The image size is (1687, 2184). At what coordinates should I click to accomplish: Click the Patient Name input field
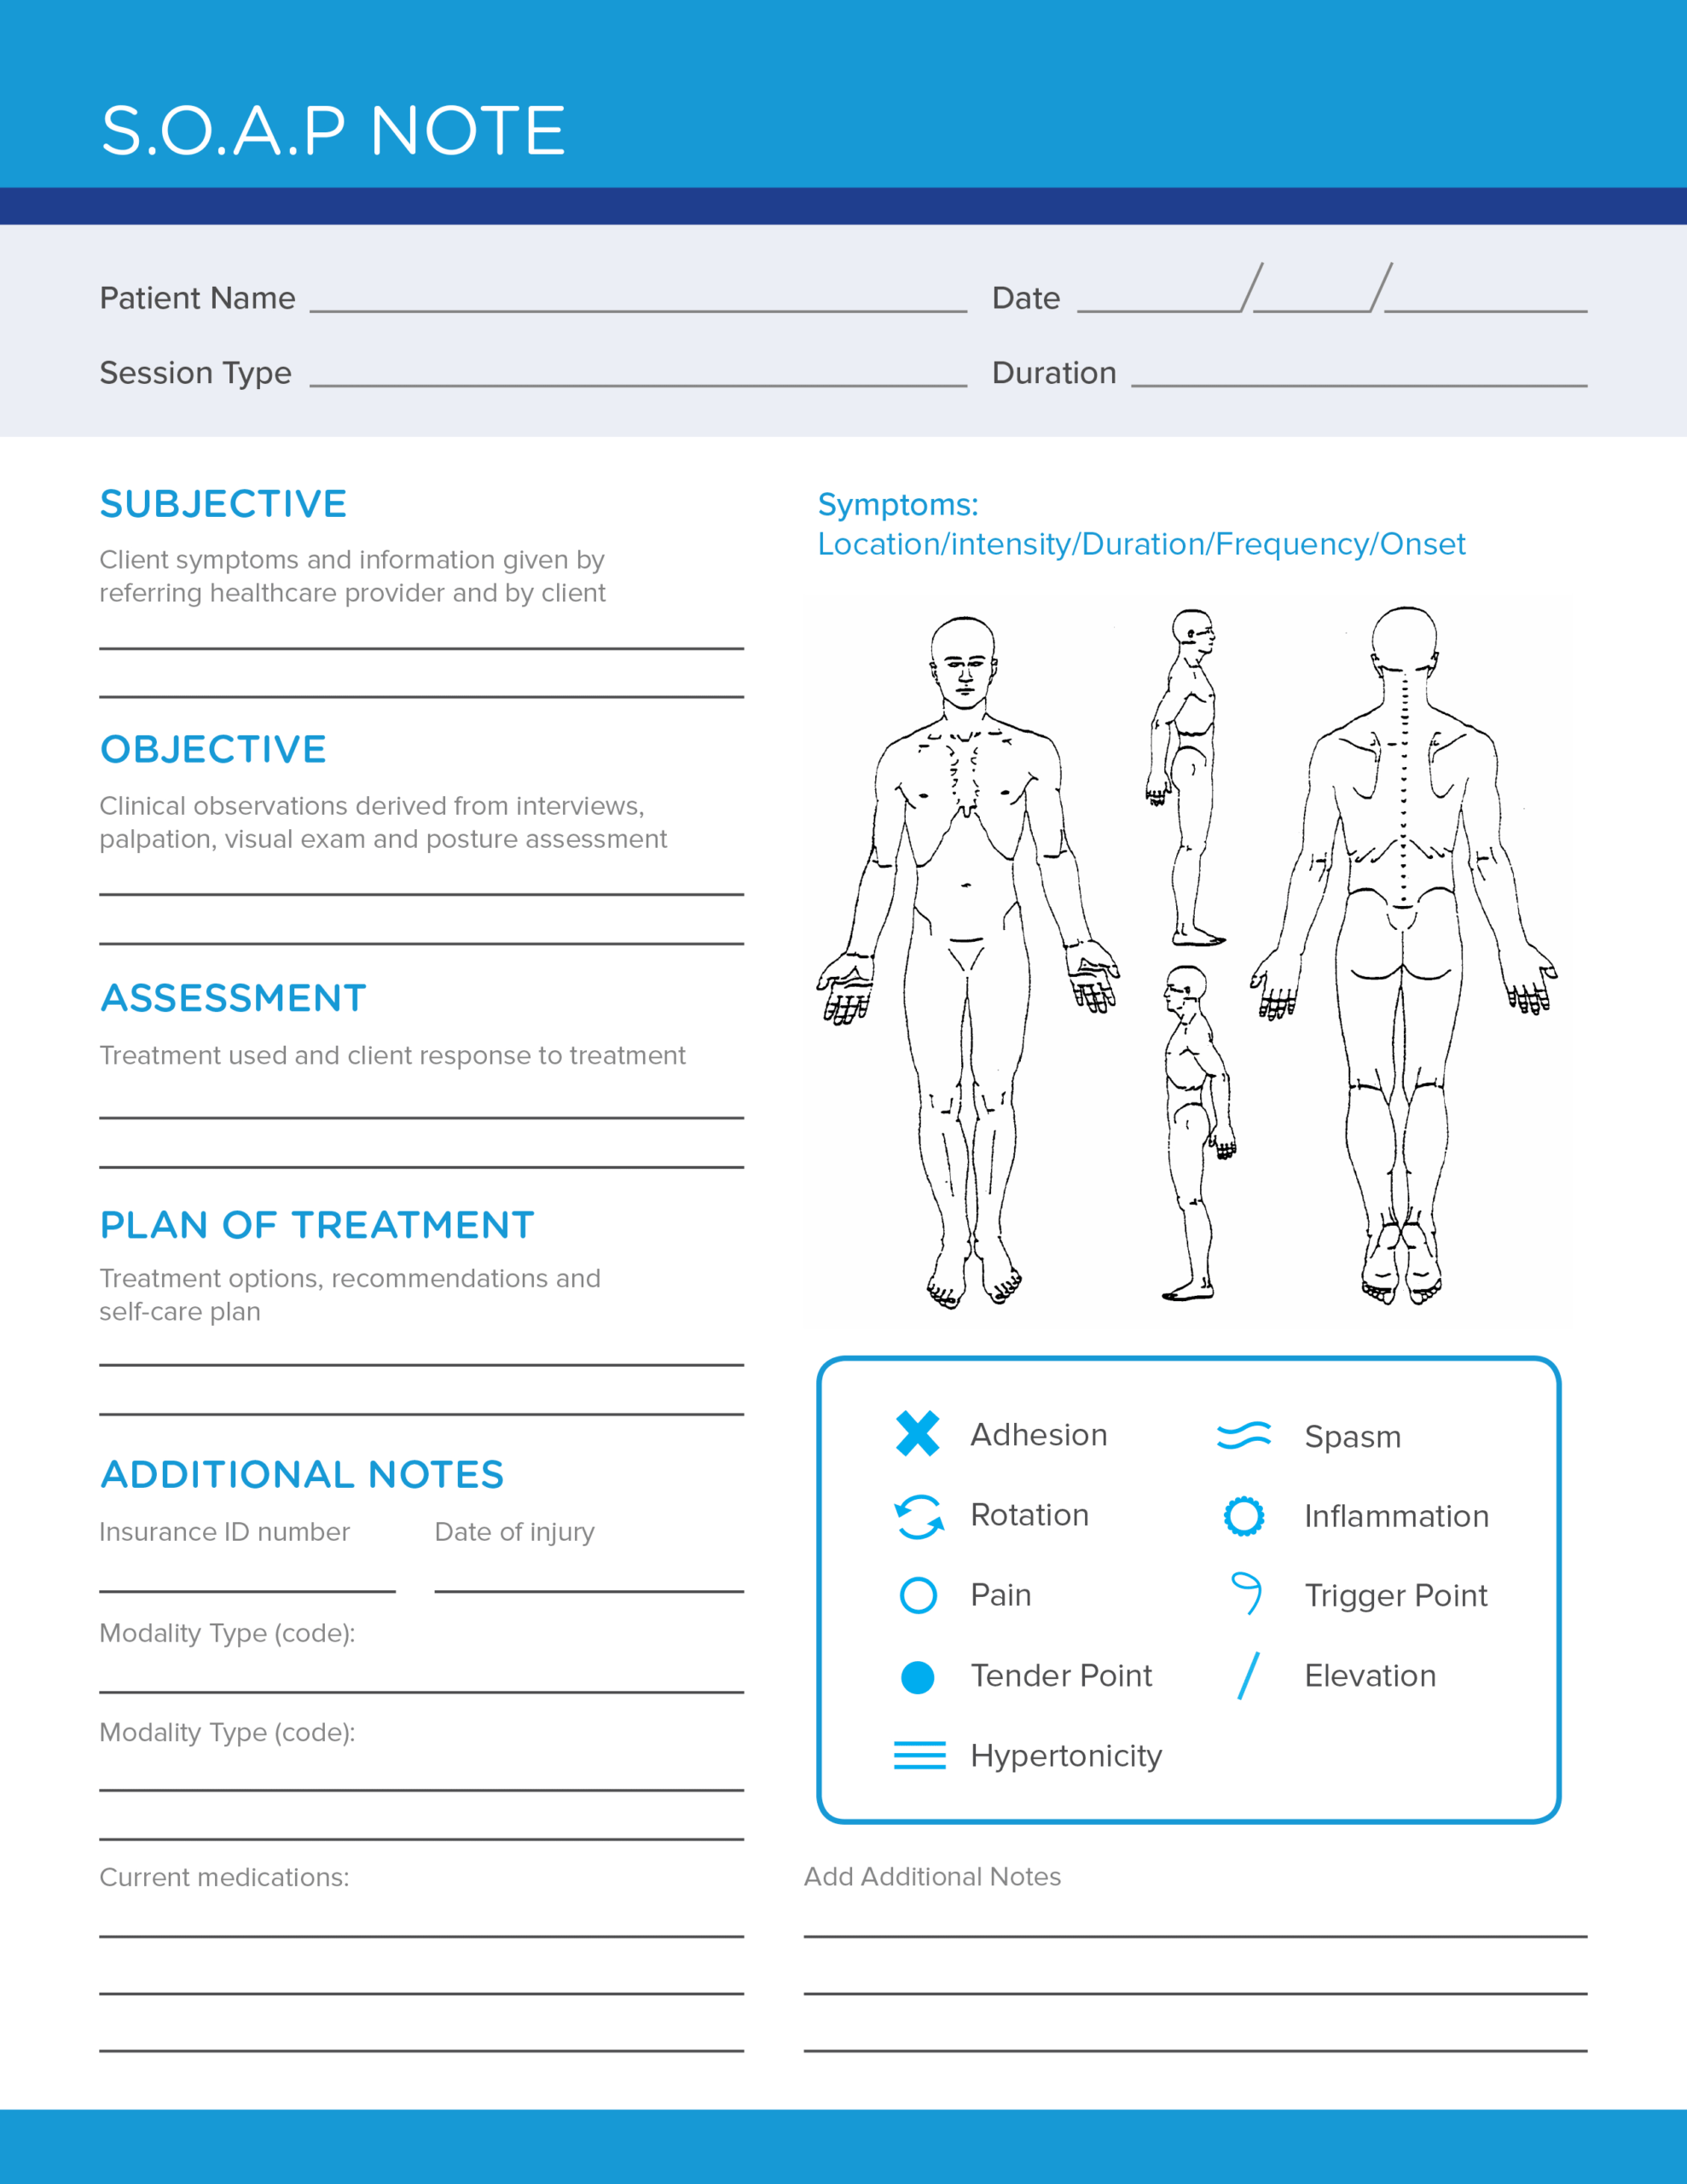(620, 283)
